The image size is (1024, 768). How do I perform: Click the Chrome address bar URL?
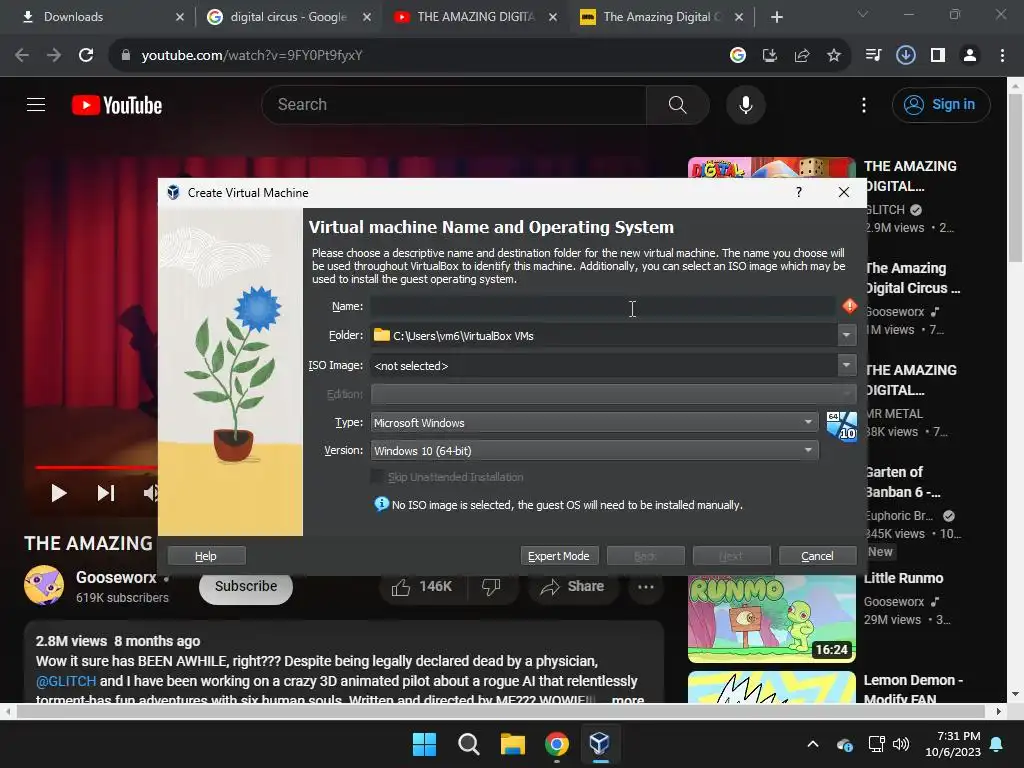pos(252,56)
